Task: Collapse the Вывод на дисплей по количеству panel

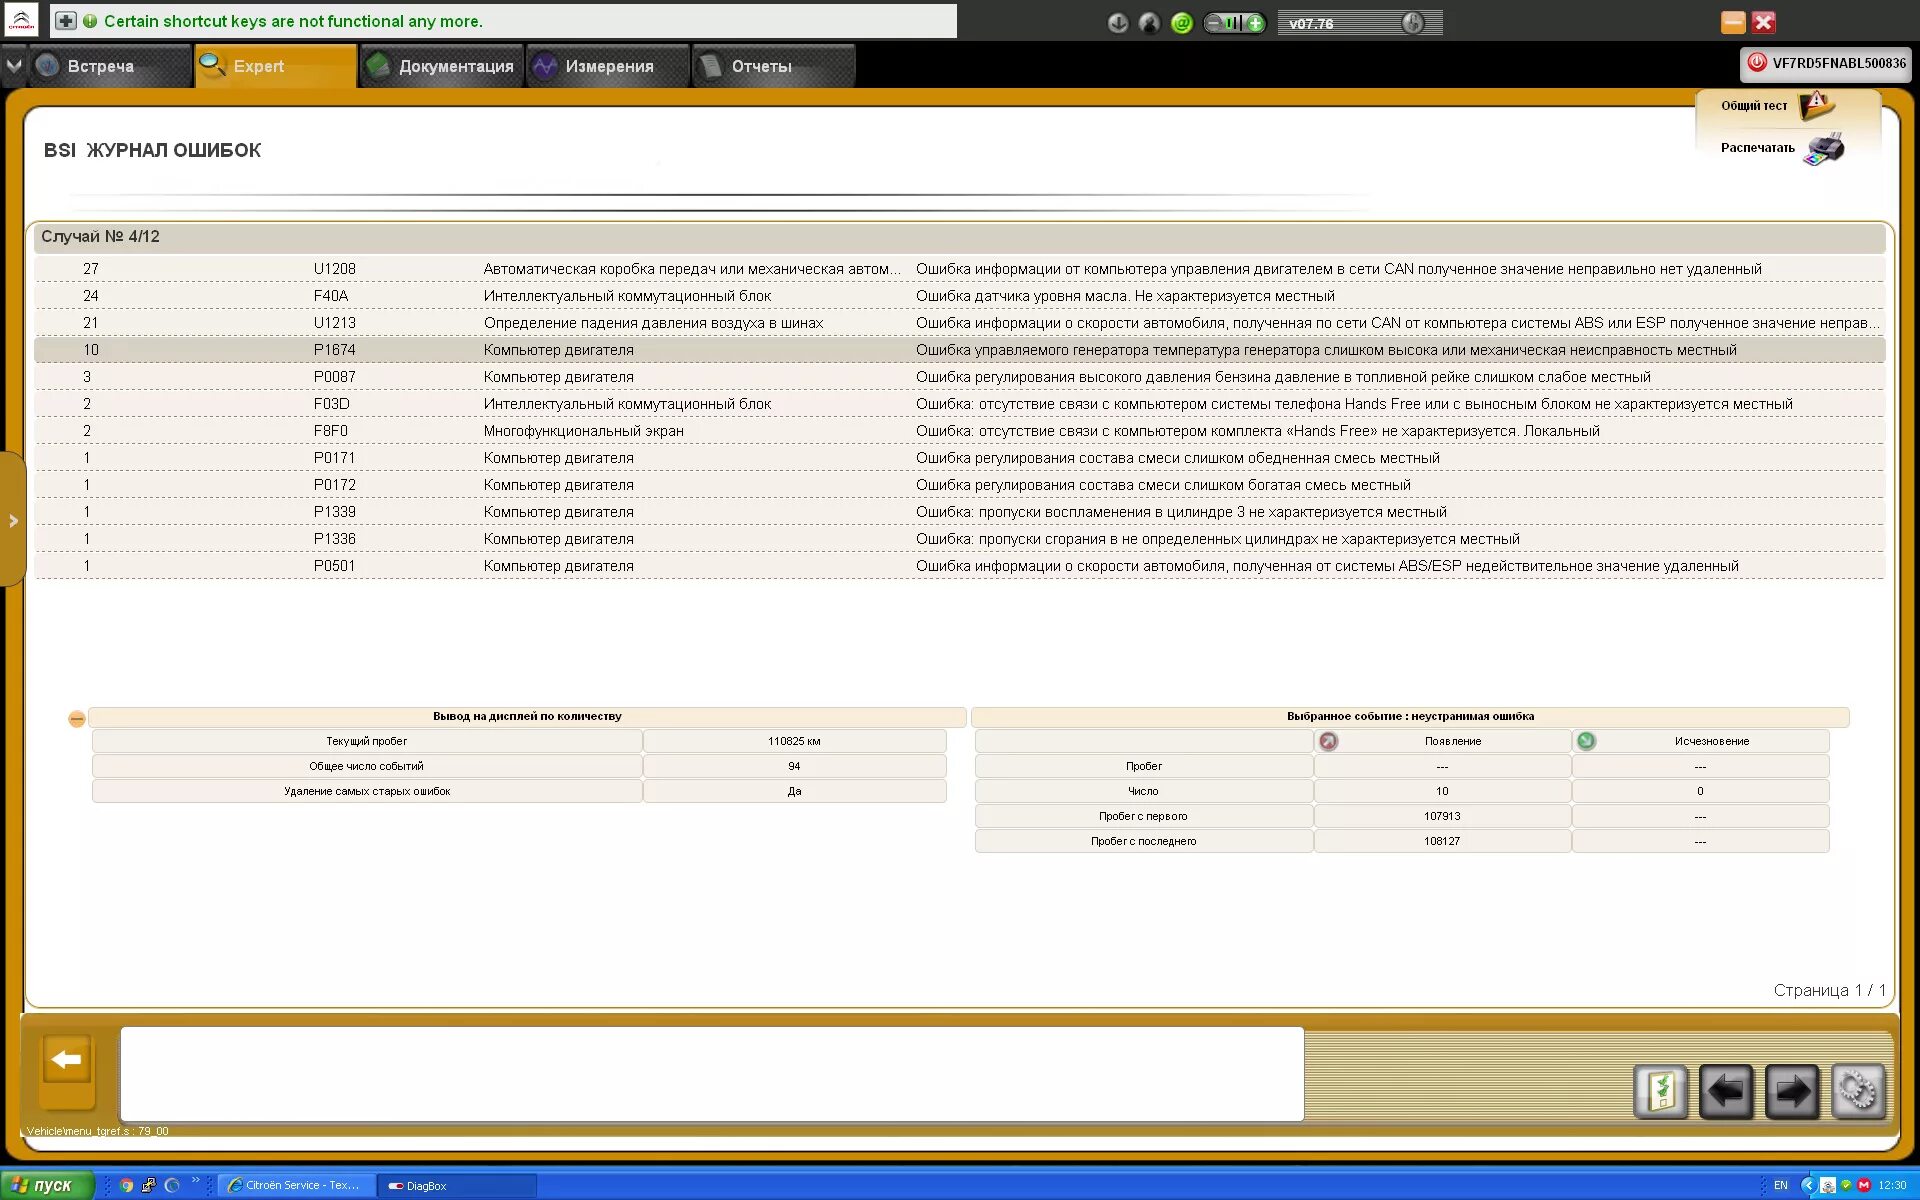Action: [77, 718]
